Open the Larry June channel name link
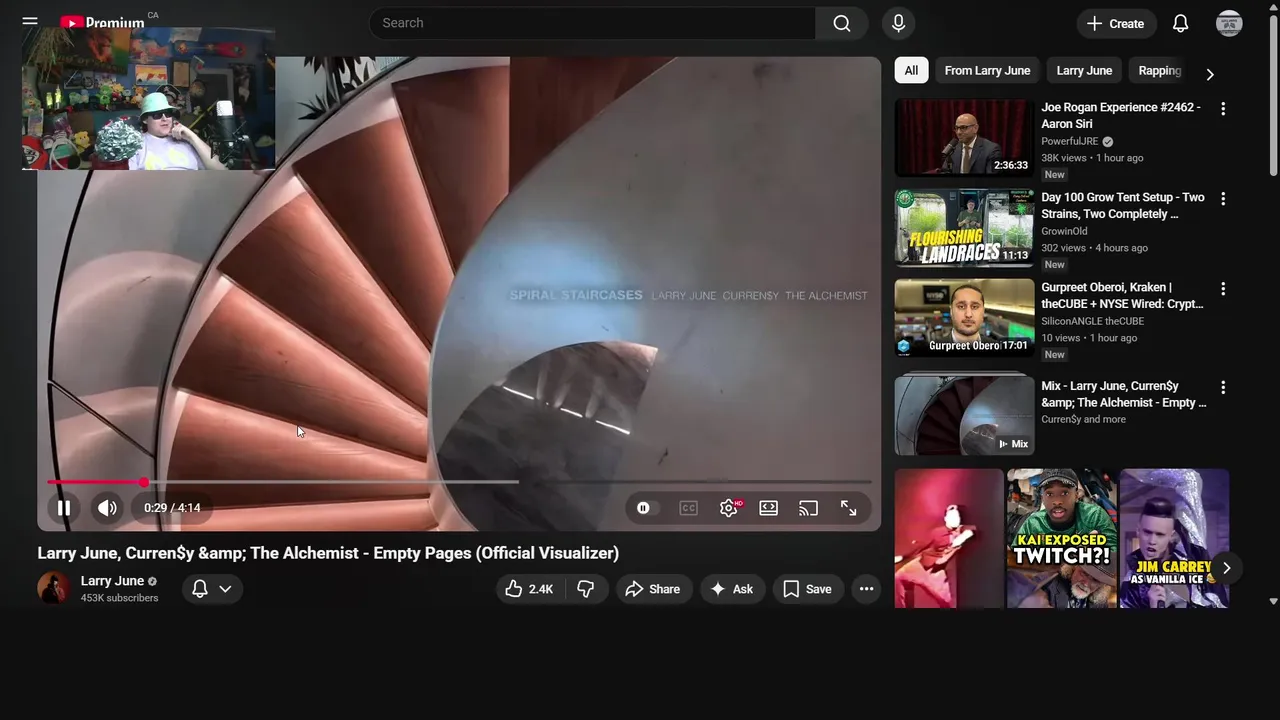Image resolution: width=1280 pixels, height=720 pixels. [x=112, y=581]
